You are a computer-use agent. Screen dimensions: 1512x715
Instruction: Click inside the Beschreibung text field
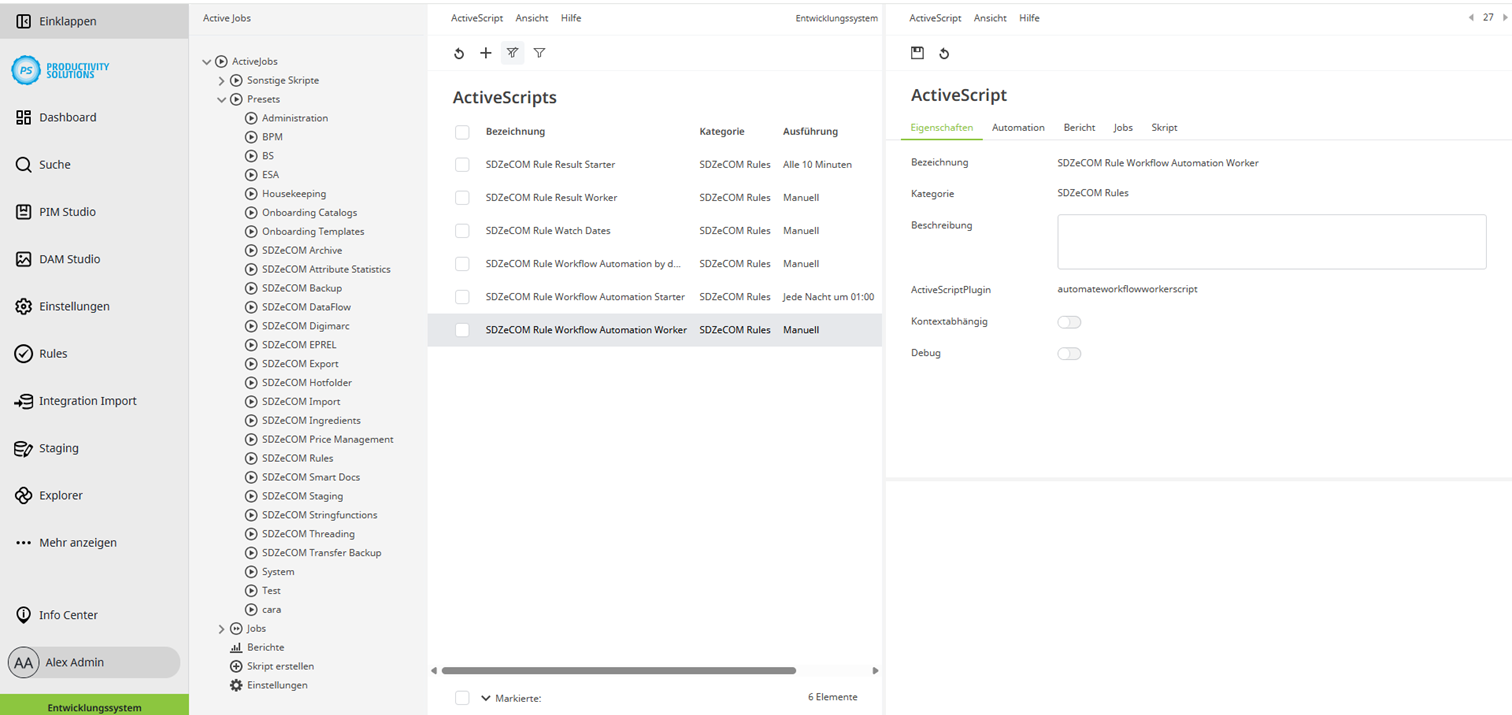tap(1271, 241)
